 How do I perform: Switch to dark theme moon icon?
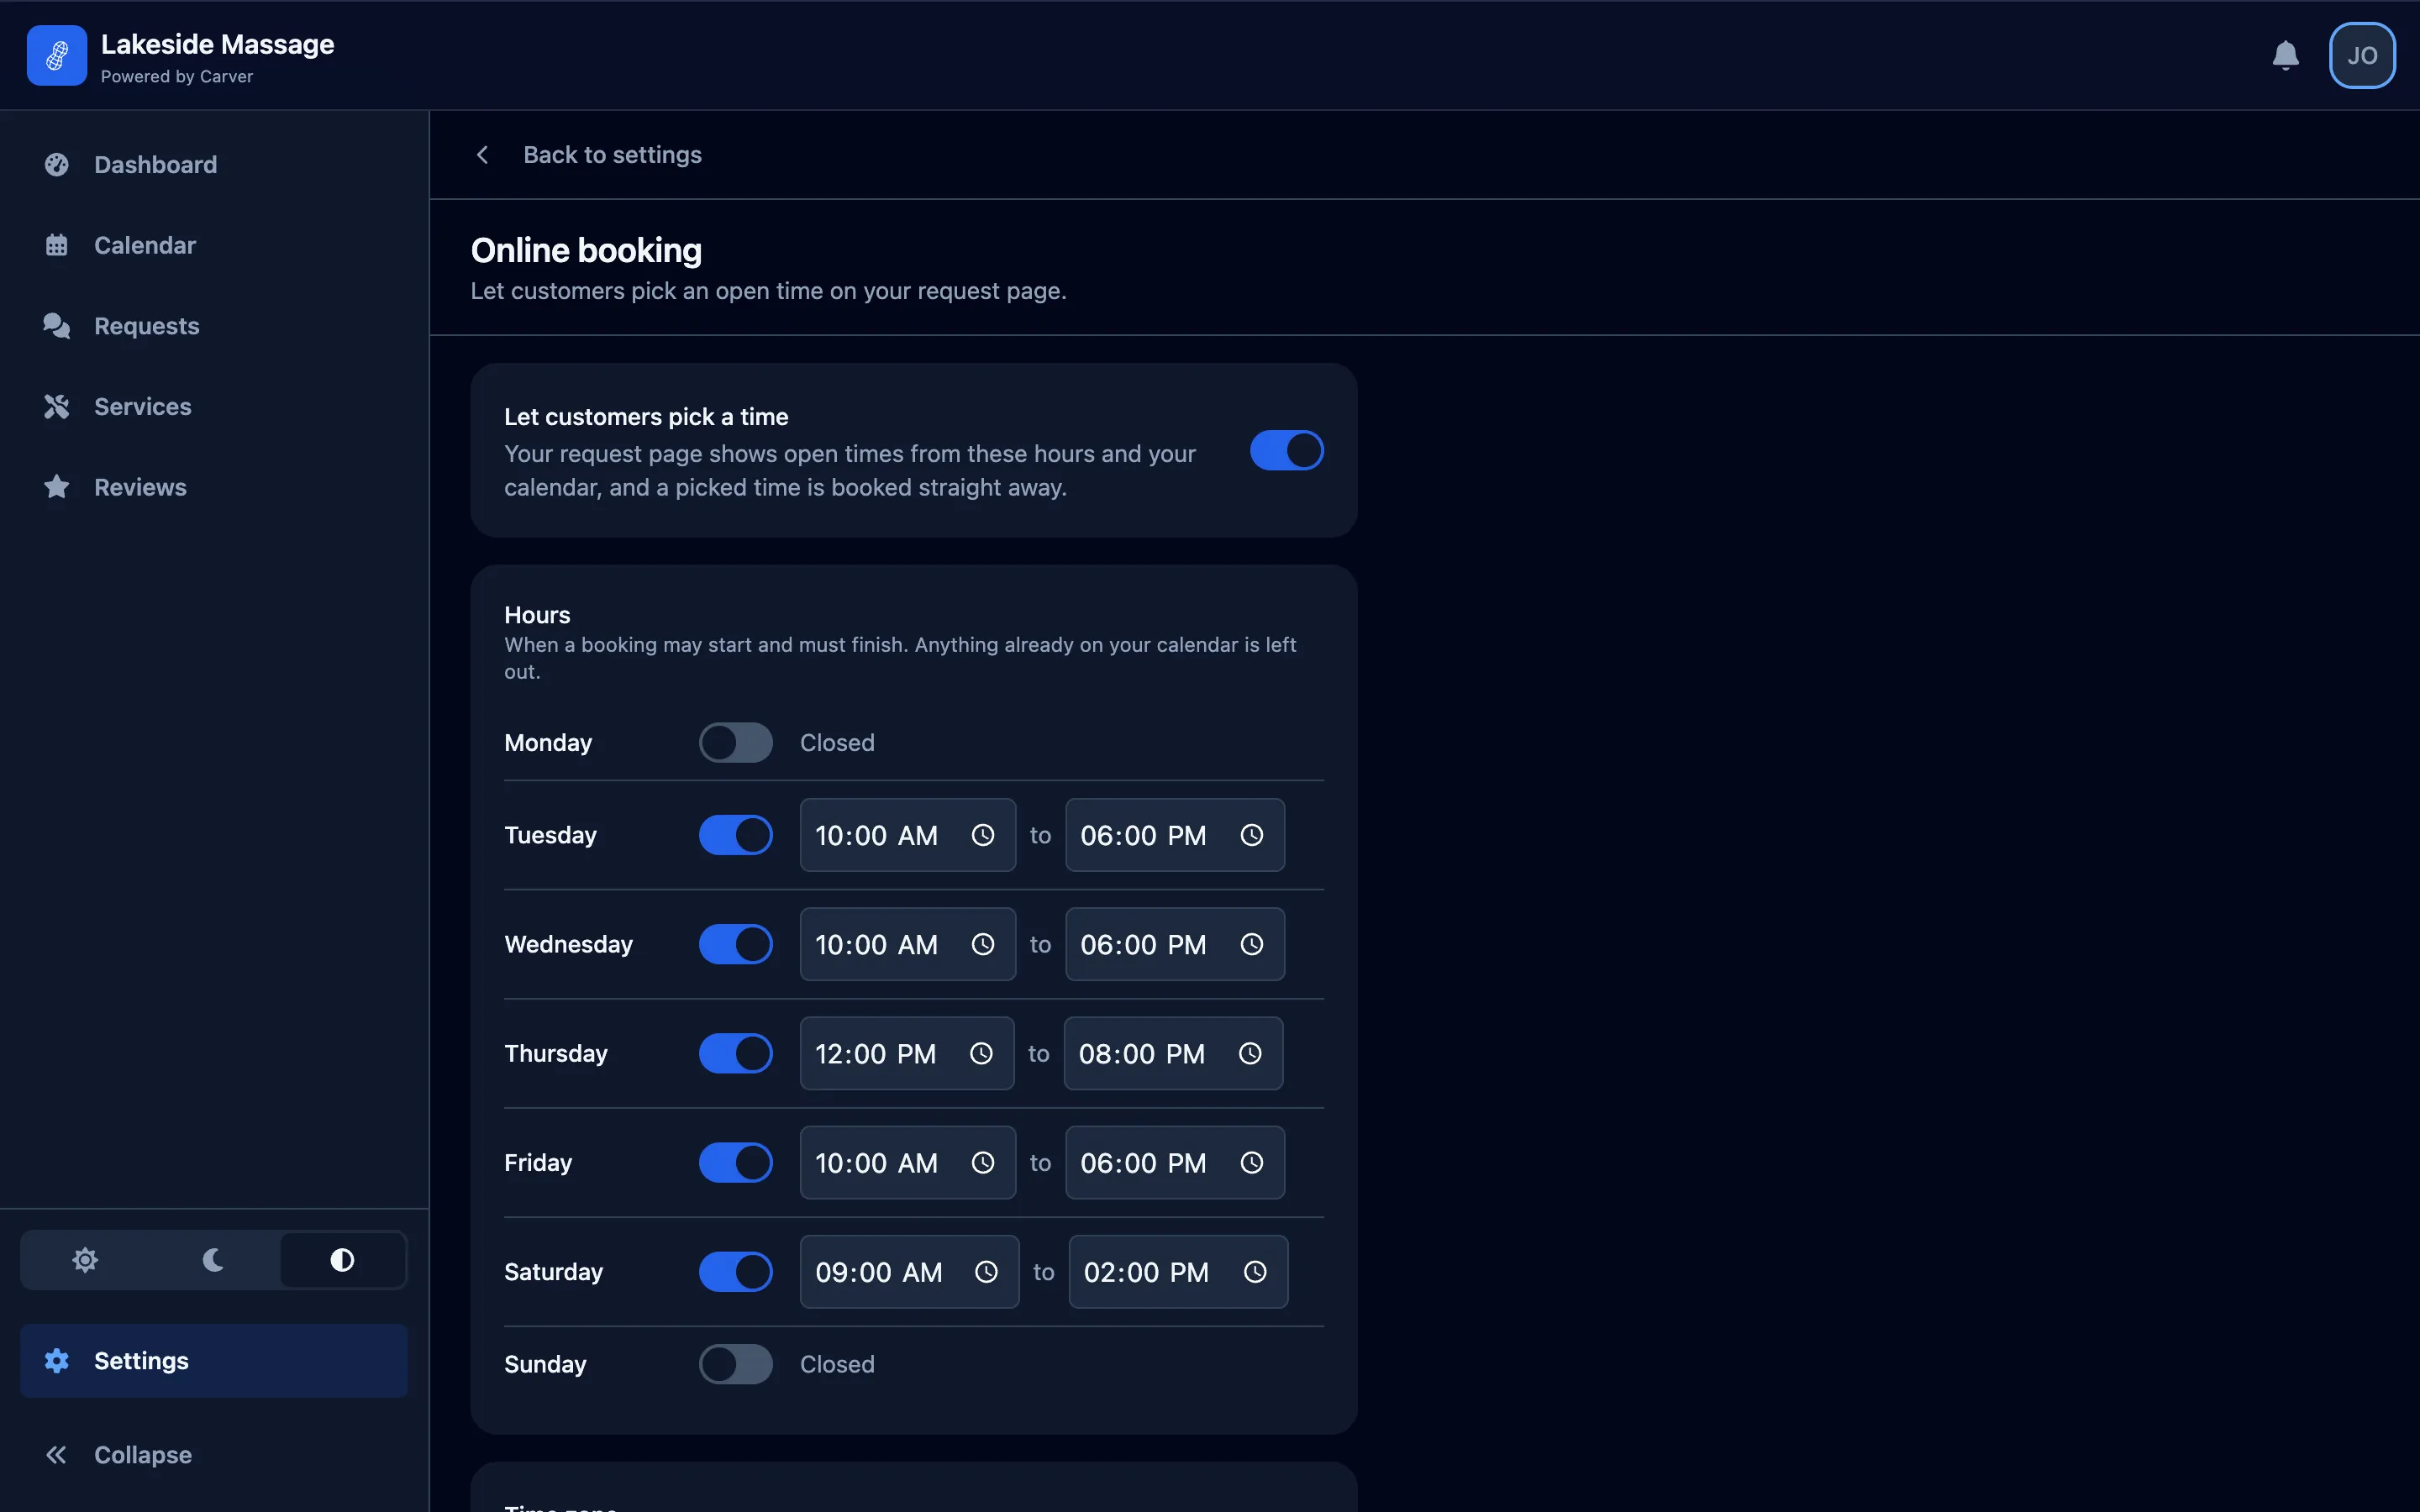point(213,1260)
